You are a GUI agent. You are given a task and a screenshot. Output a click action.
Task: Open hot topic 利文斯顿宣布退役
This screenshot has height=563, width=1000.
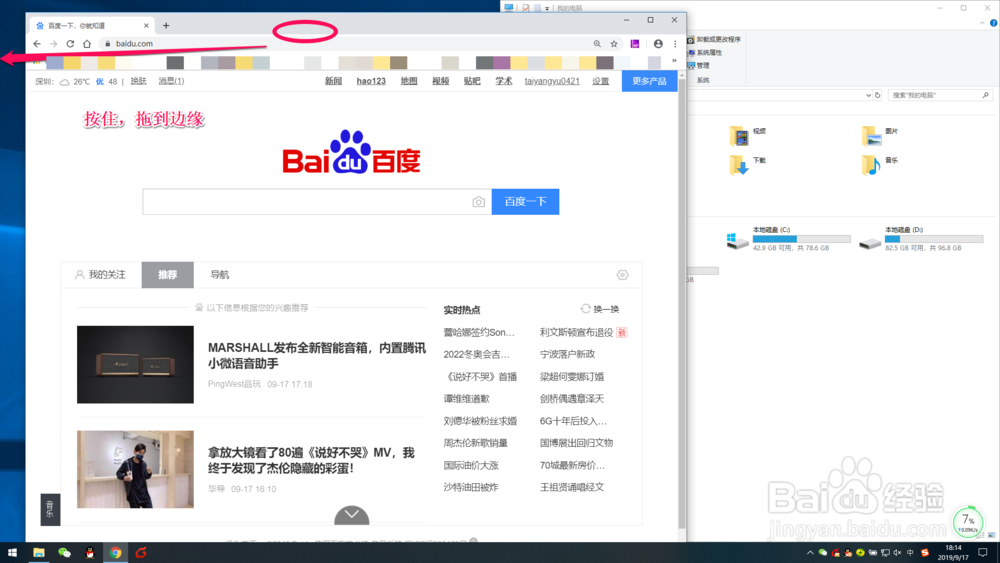click(x=577, y=332)
